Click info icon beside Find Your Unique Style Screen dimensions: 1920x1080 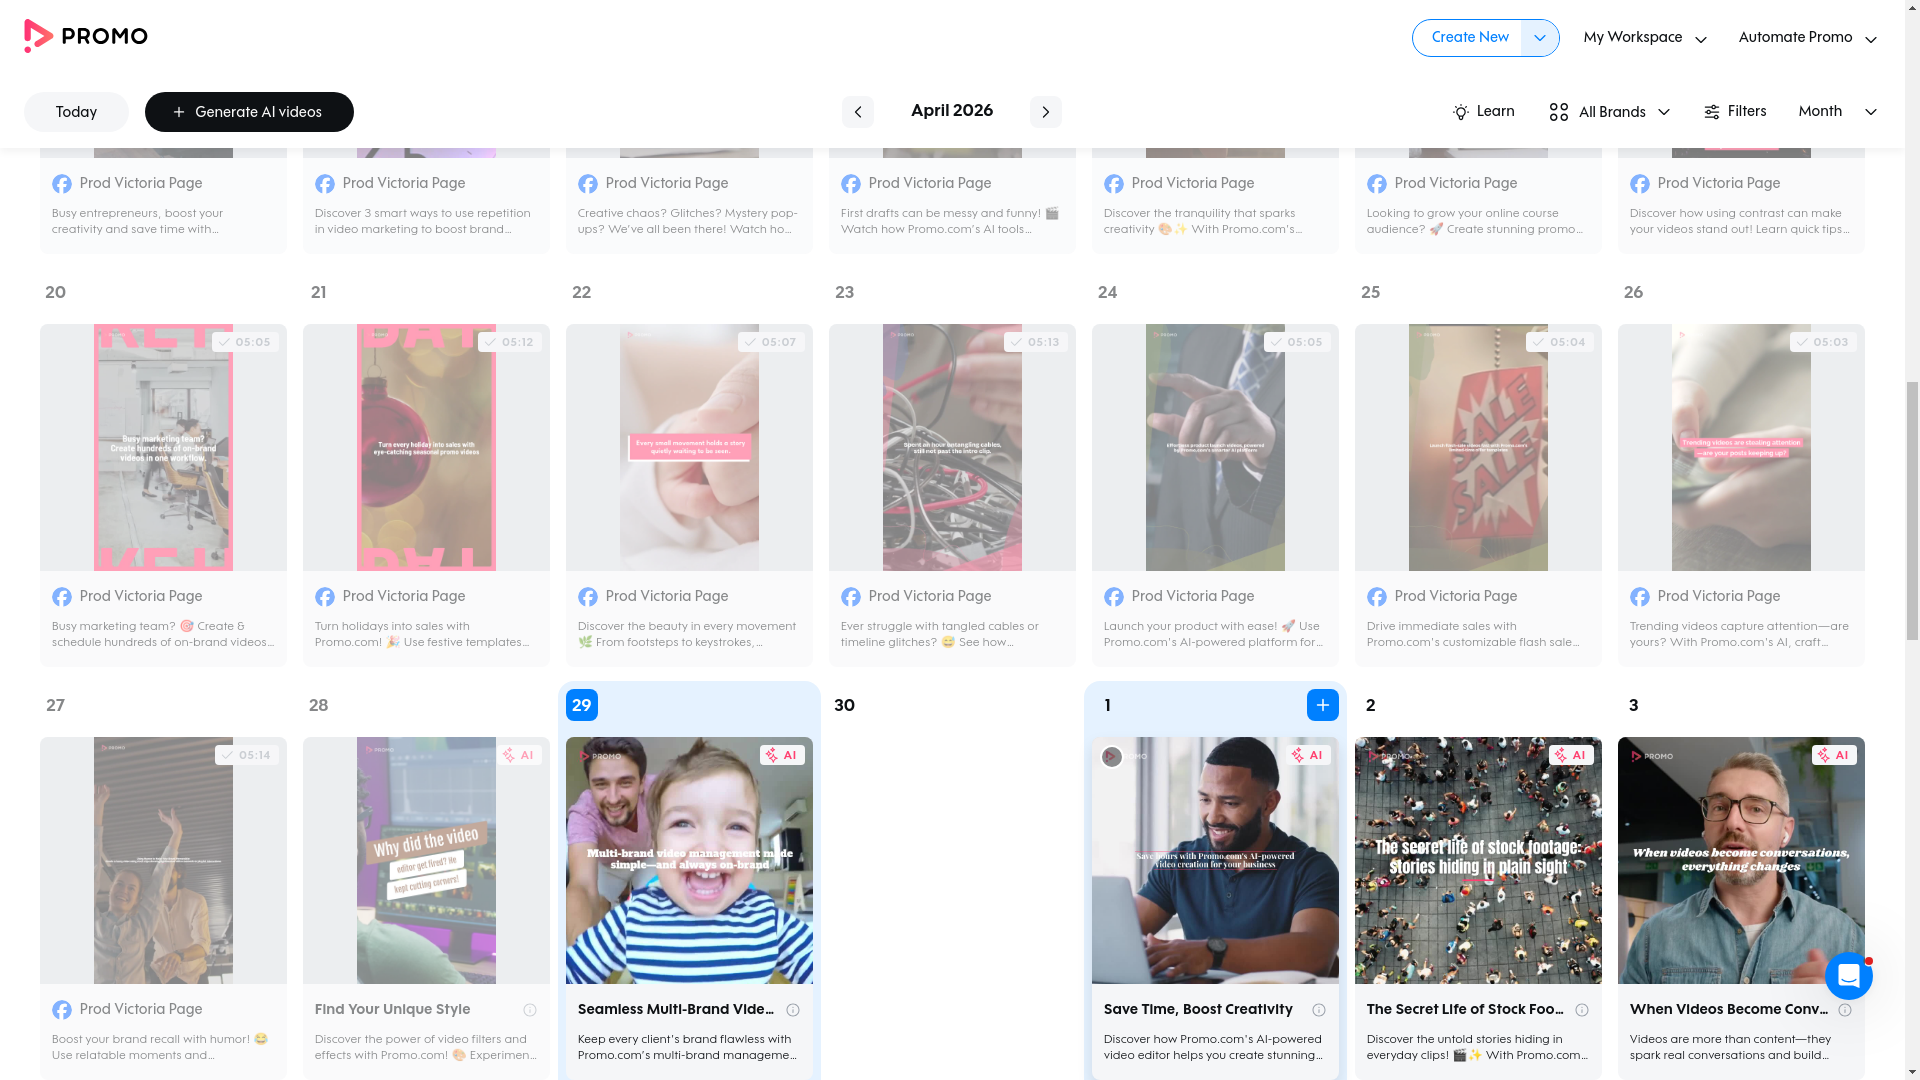530,1010
